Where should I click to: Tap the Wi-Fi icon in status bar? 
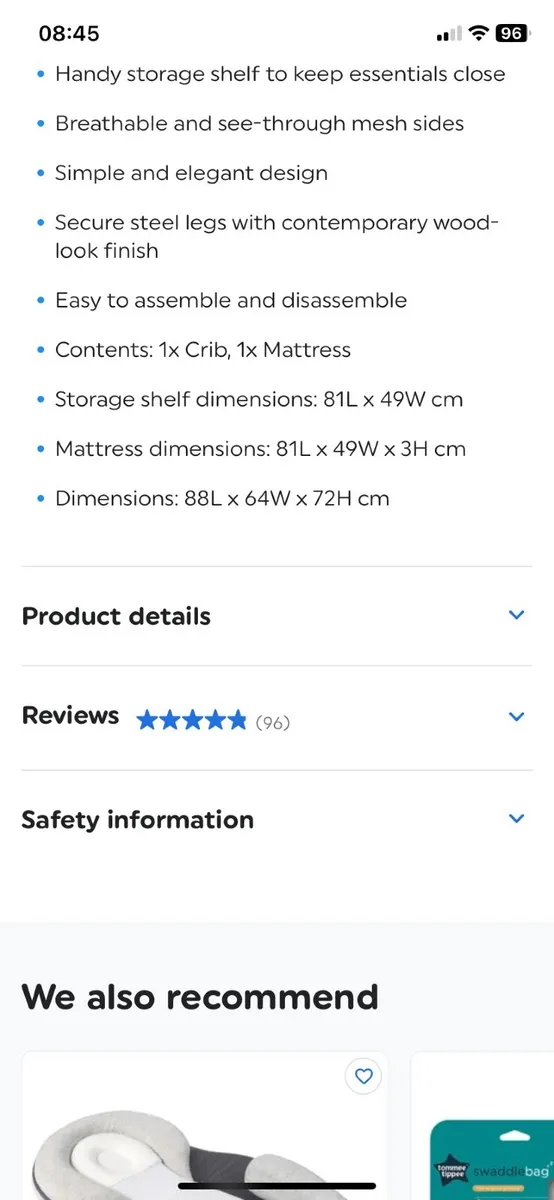tap(478, 33)
